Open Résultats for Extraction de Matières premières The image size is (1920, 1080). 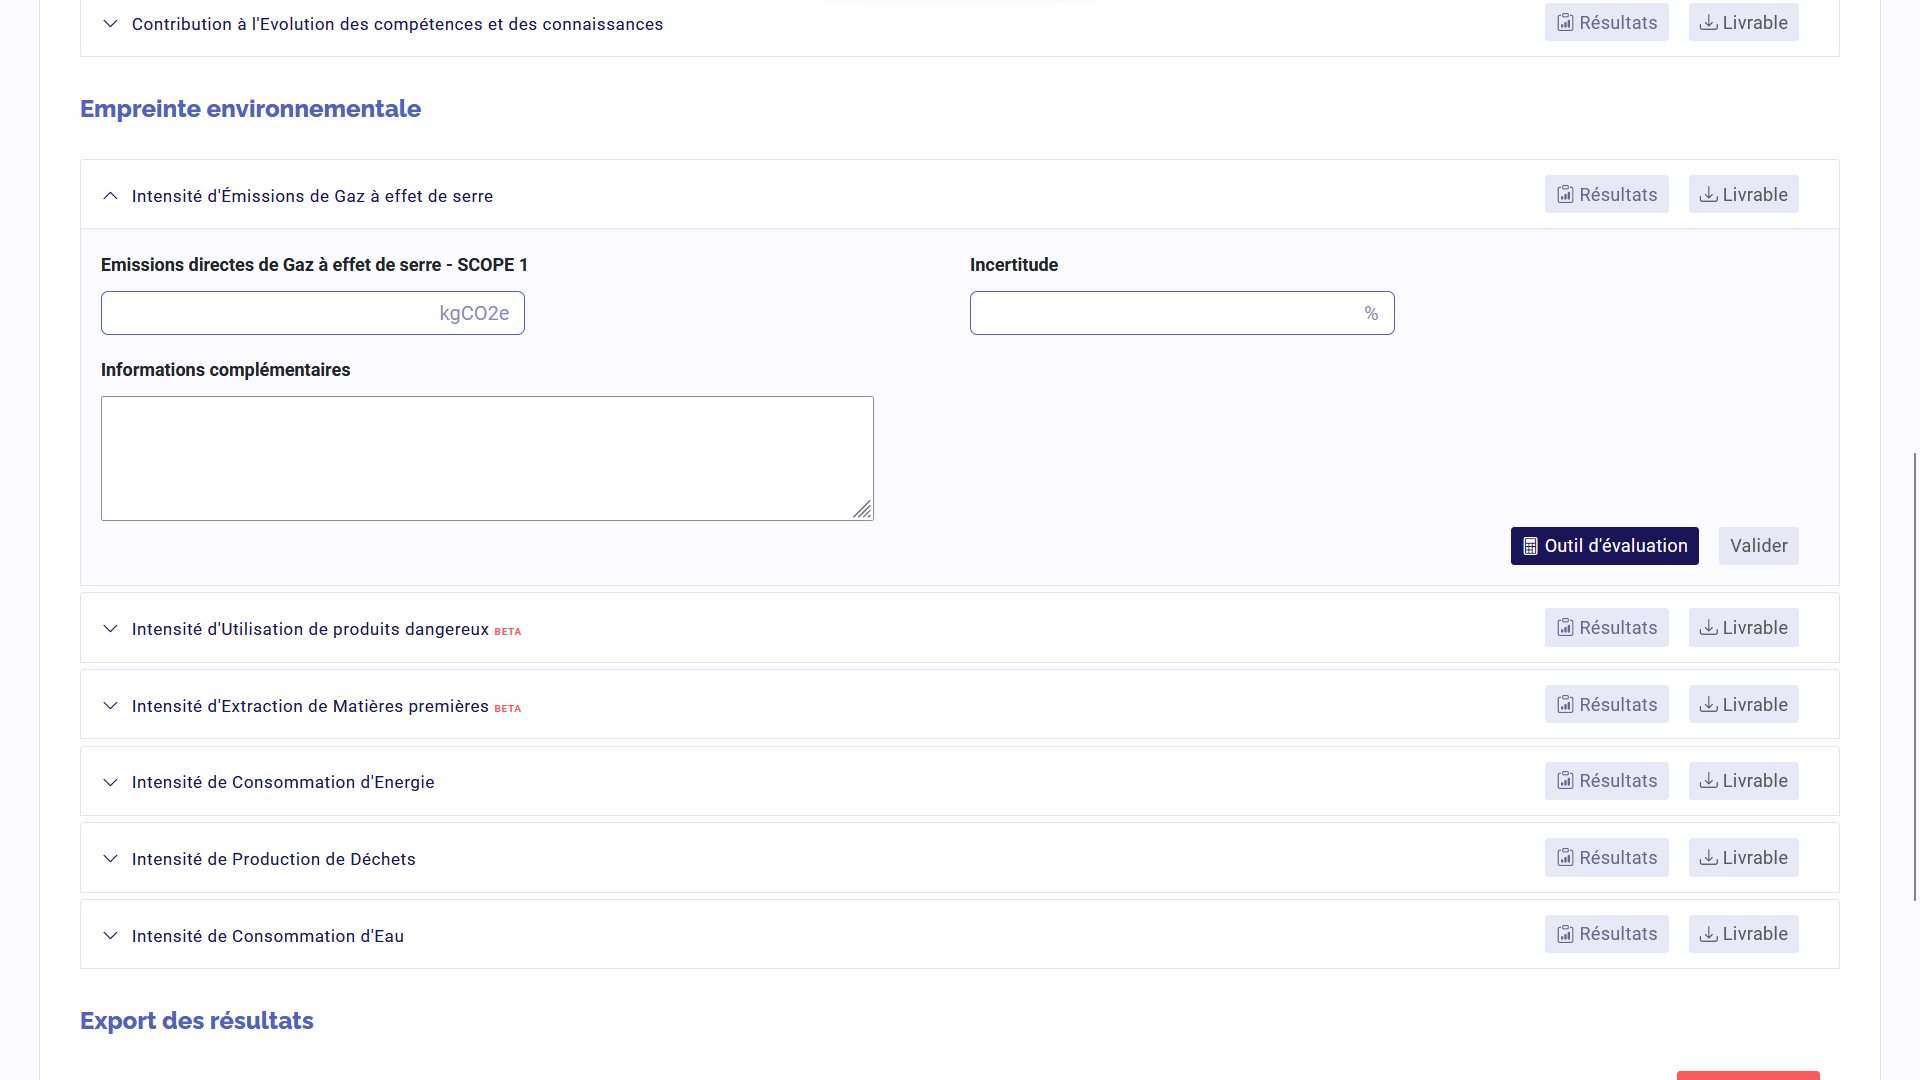(1606, 705)
